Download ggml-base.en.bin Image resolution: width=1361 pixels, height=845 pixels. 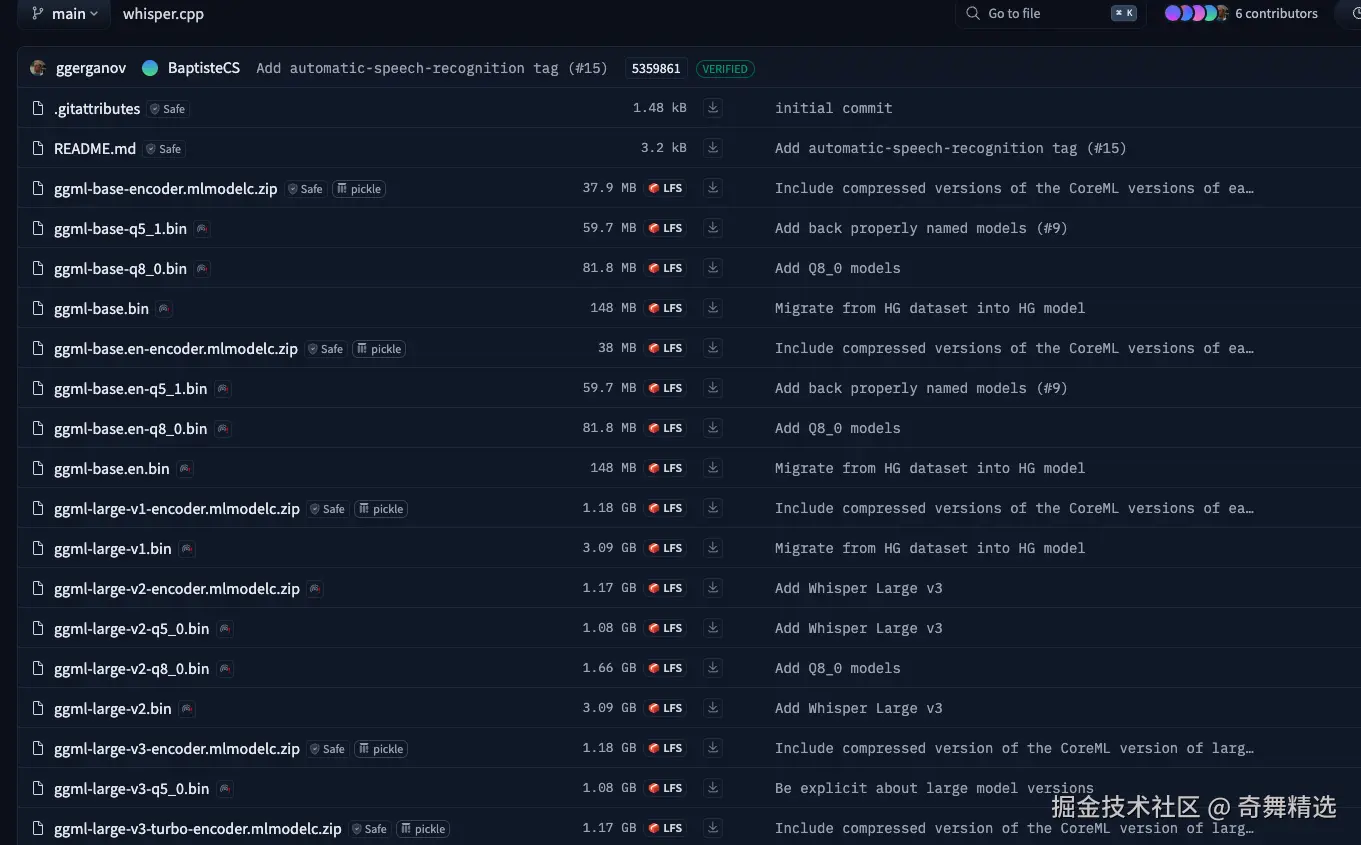point(713,468)
